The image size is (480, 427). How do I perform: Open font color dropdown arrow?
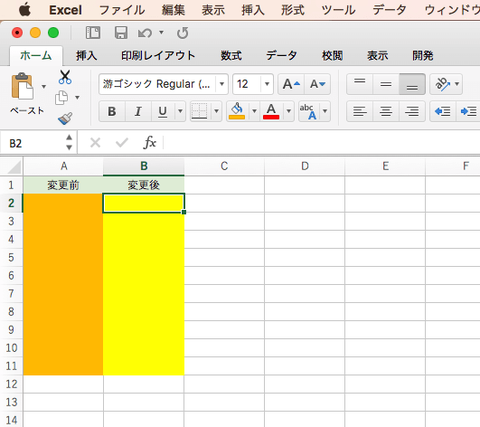(x=289, y=111)
